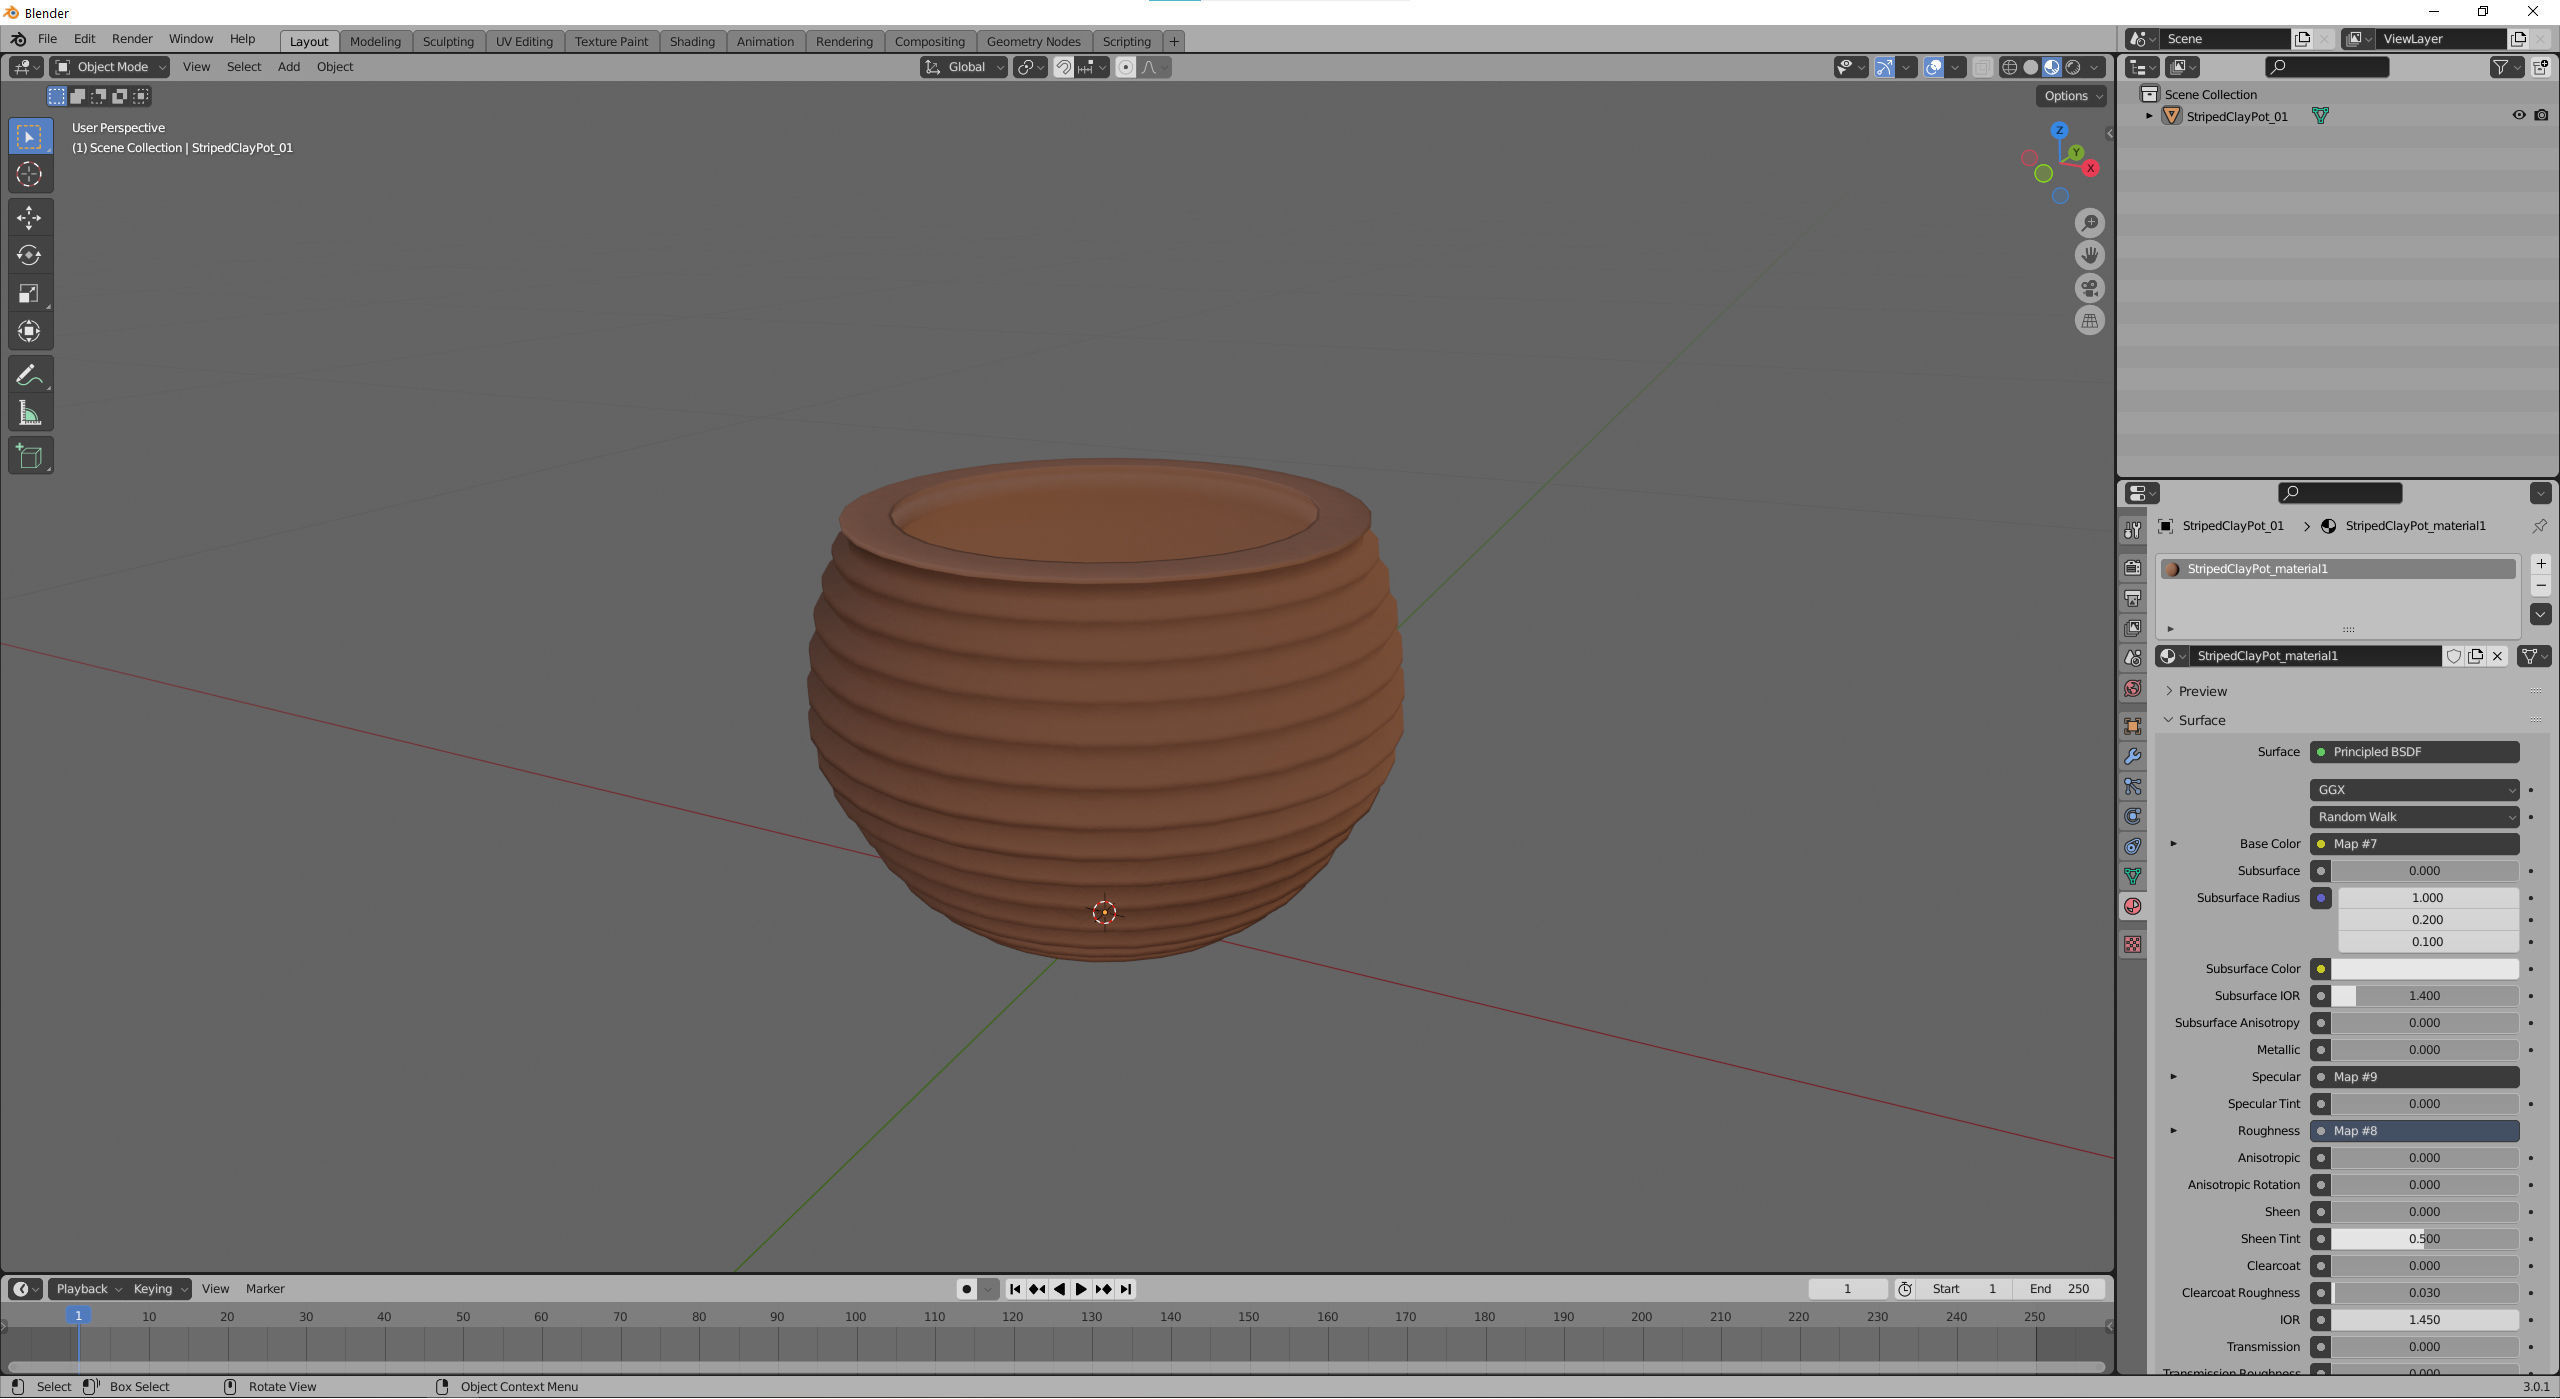Image resolution: width=2560 pixels, height=1399 pixels.
Task: Select the Measure tool
Action: coord(29,413)
